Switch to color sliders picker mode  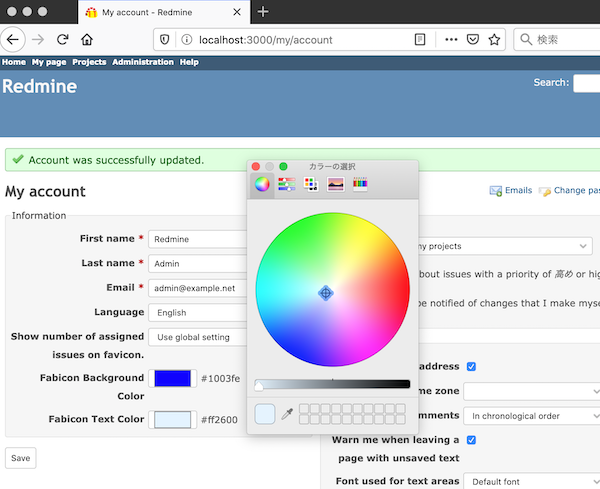[x=287, y=184]
